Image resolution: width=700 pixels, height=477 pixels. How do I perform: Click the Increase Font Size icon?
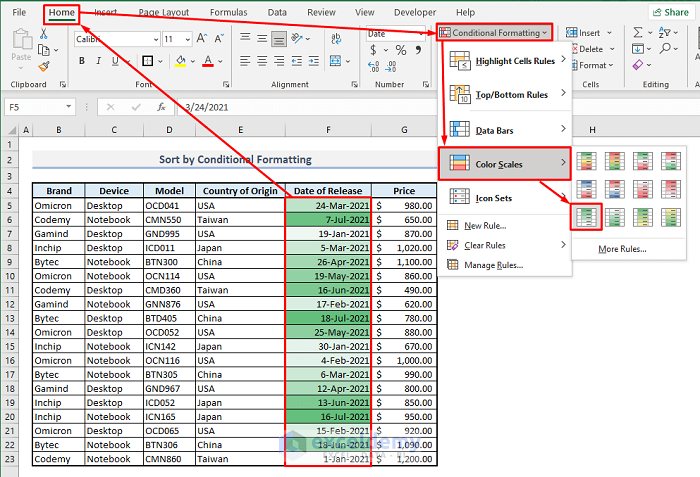pos(203,39)
